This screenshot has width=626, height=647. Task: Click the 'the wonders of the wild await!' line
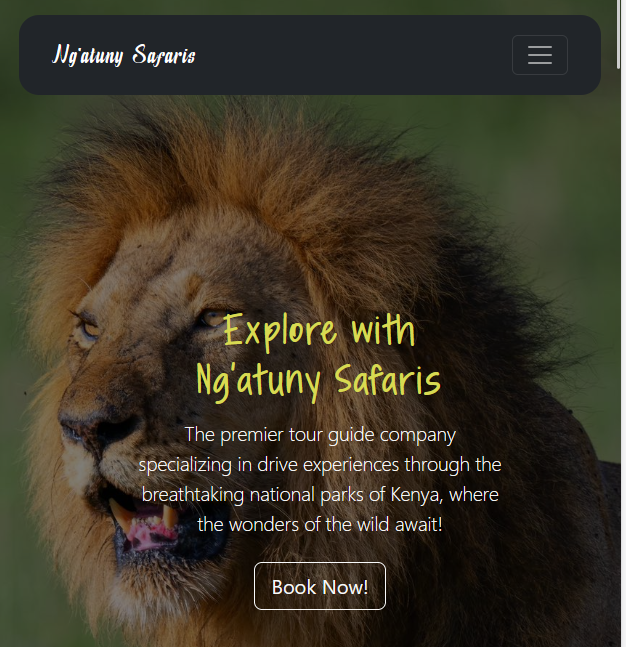(320, 525)
